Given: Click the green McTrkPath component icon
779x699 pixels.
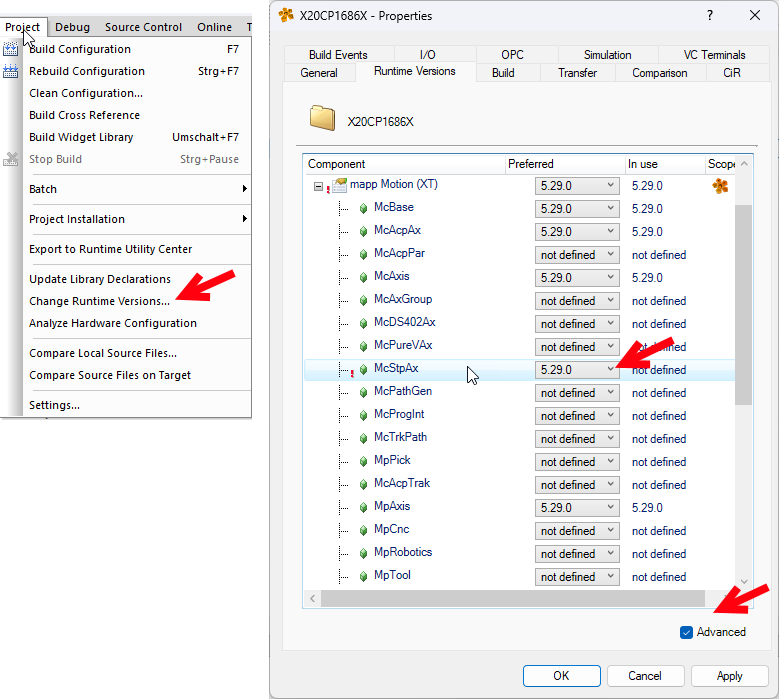Looking at the screenshot, I should tap(364, 438).
